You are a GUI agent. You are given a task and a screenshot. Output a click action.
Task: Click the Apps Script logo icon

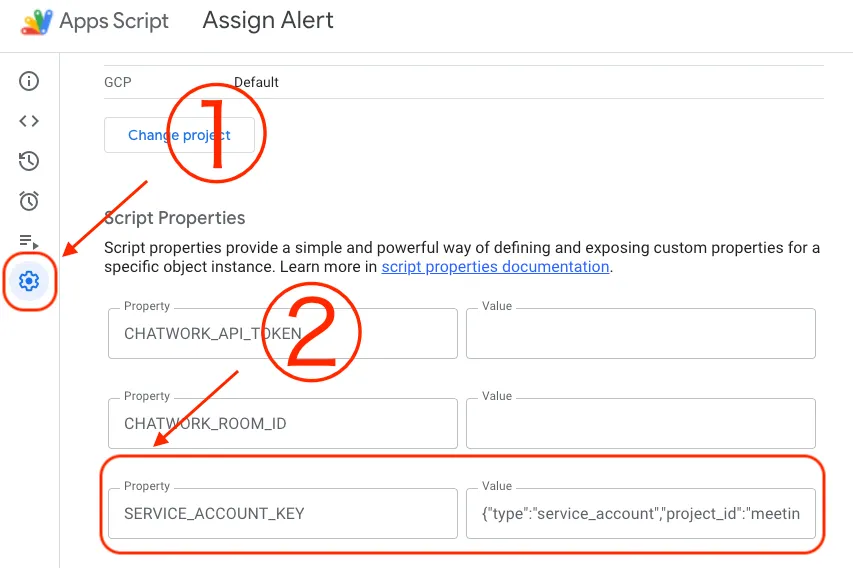click(36, 21)
